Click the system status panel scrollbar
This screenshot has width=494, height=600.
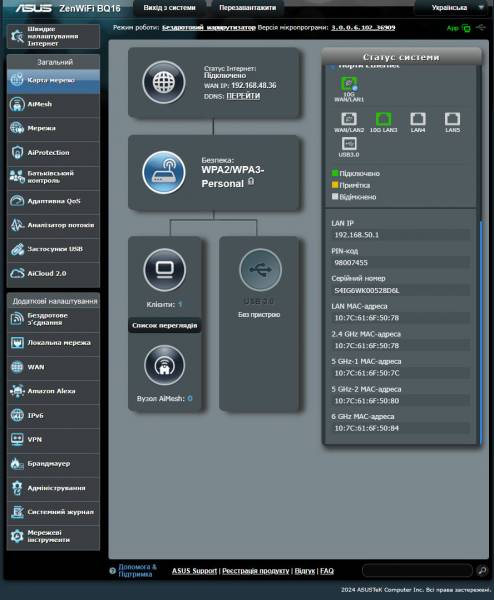481,333
